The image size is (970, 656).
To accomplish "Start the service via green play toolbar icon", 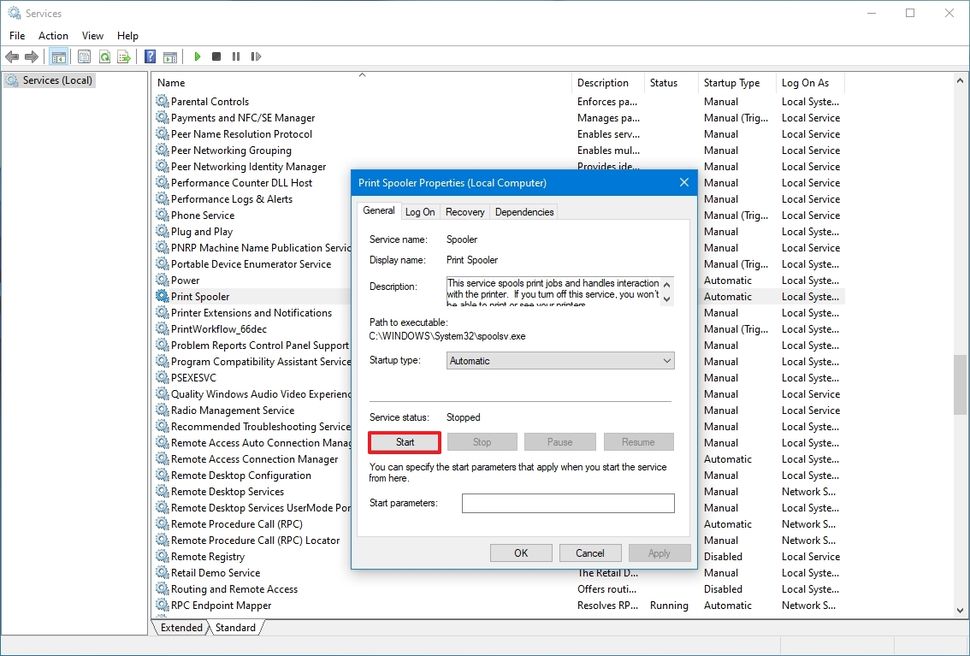I will [198, 57].
